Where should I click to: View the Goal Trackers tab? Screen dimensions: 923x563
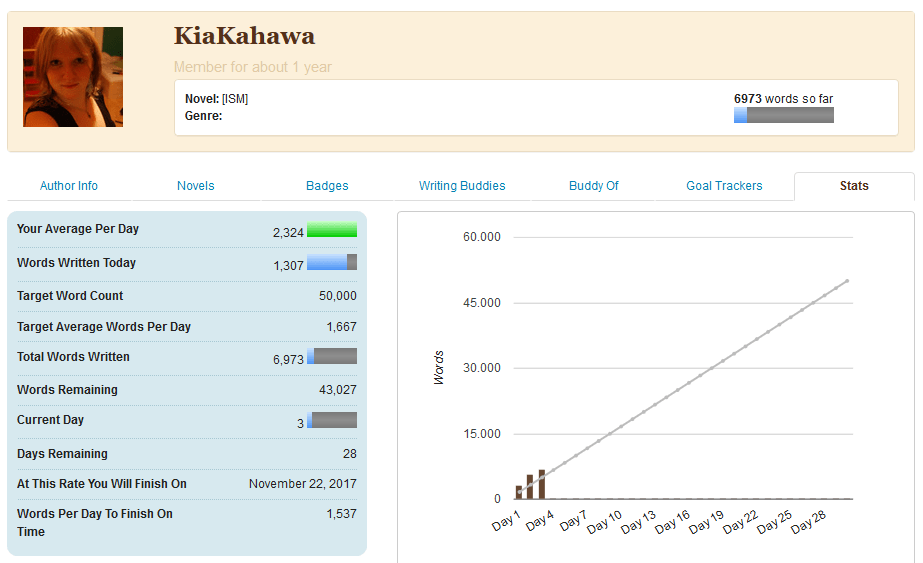(724, 186)
